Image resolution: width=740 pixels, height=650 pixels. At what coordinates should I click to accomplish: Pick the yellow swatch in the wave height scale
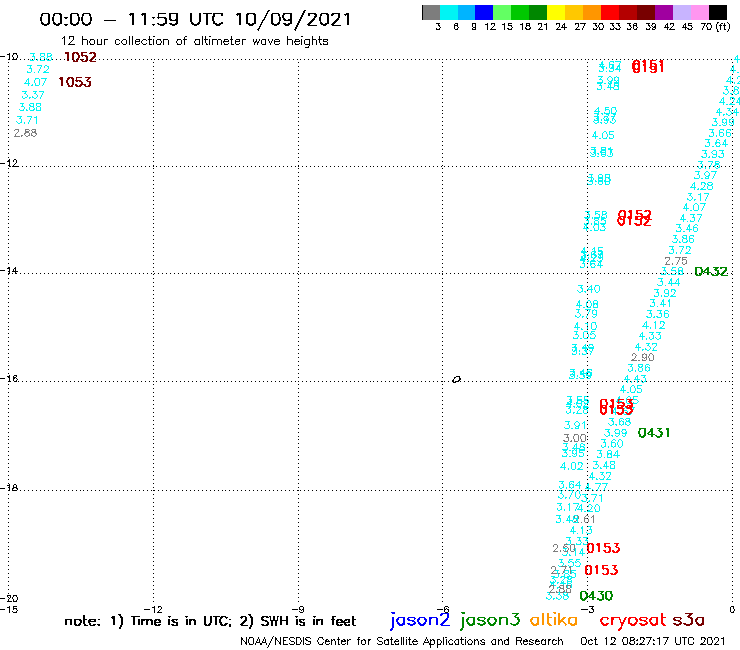[x=556, y=12]
